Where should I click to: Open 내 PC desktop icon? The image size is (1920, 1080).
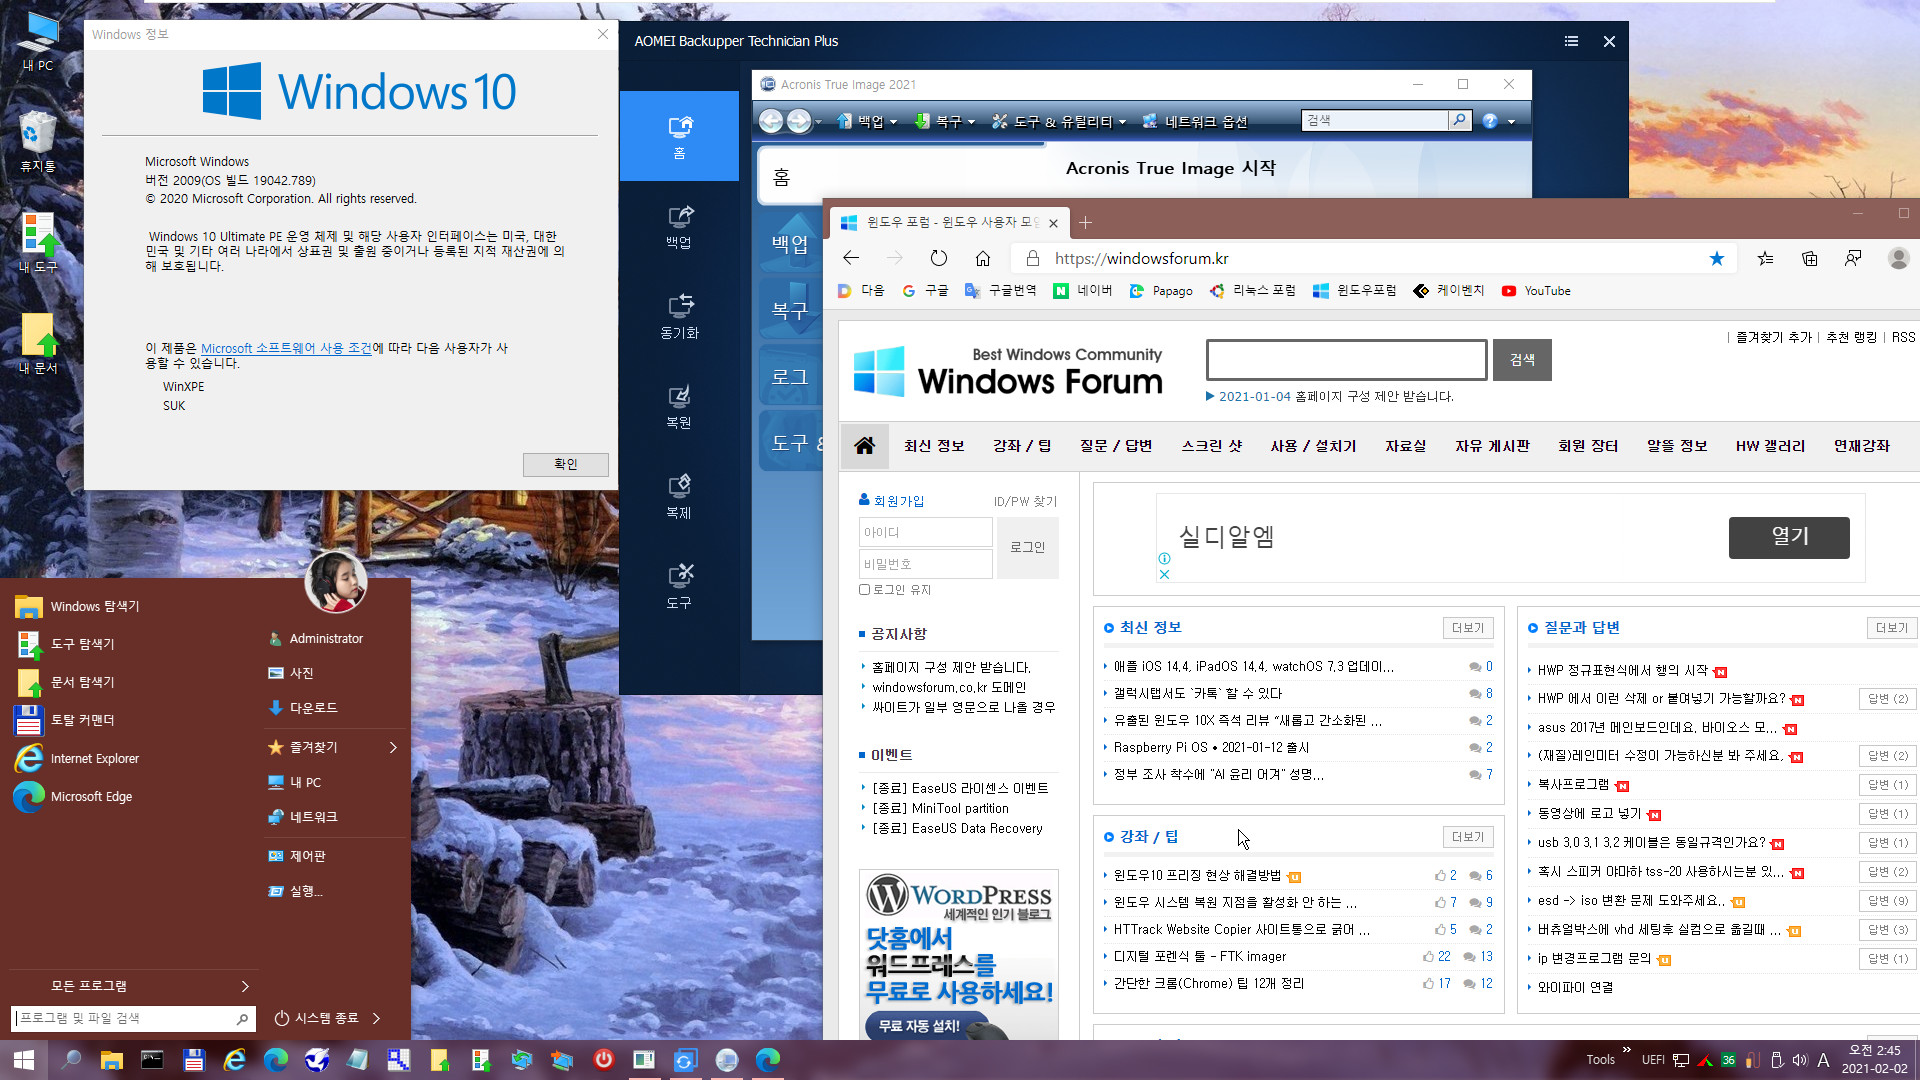pyautogui.click(x=38, y=42)
